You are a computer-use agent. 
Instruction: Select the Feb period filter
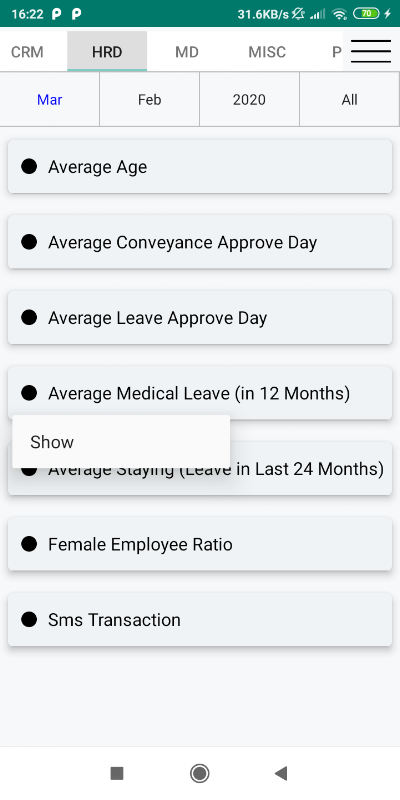pos(149,99)
